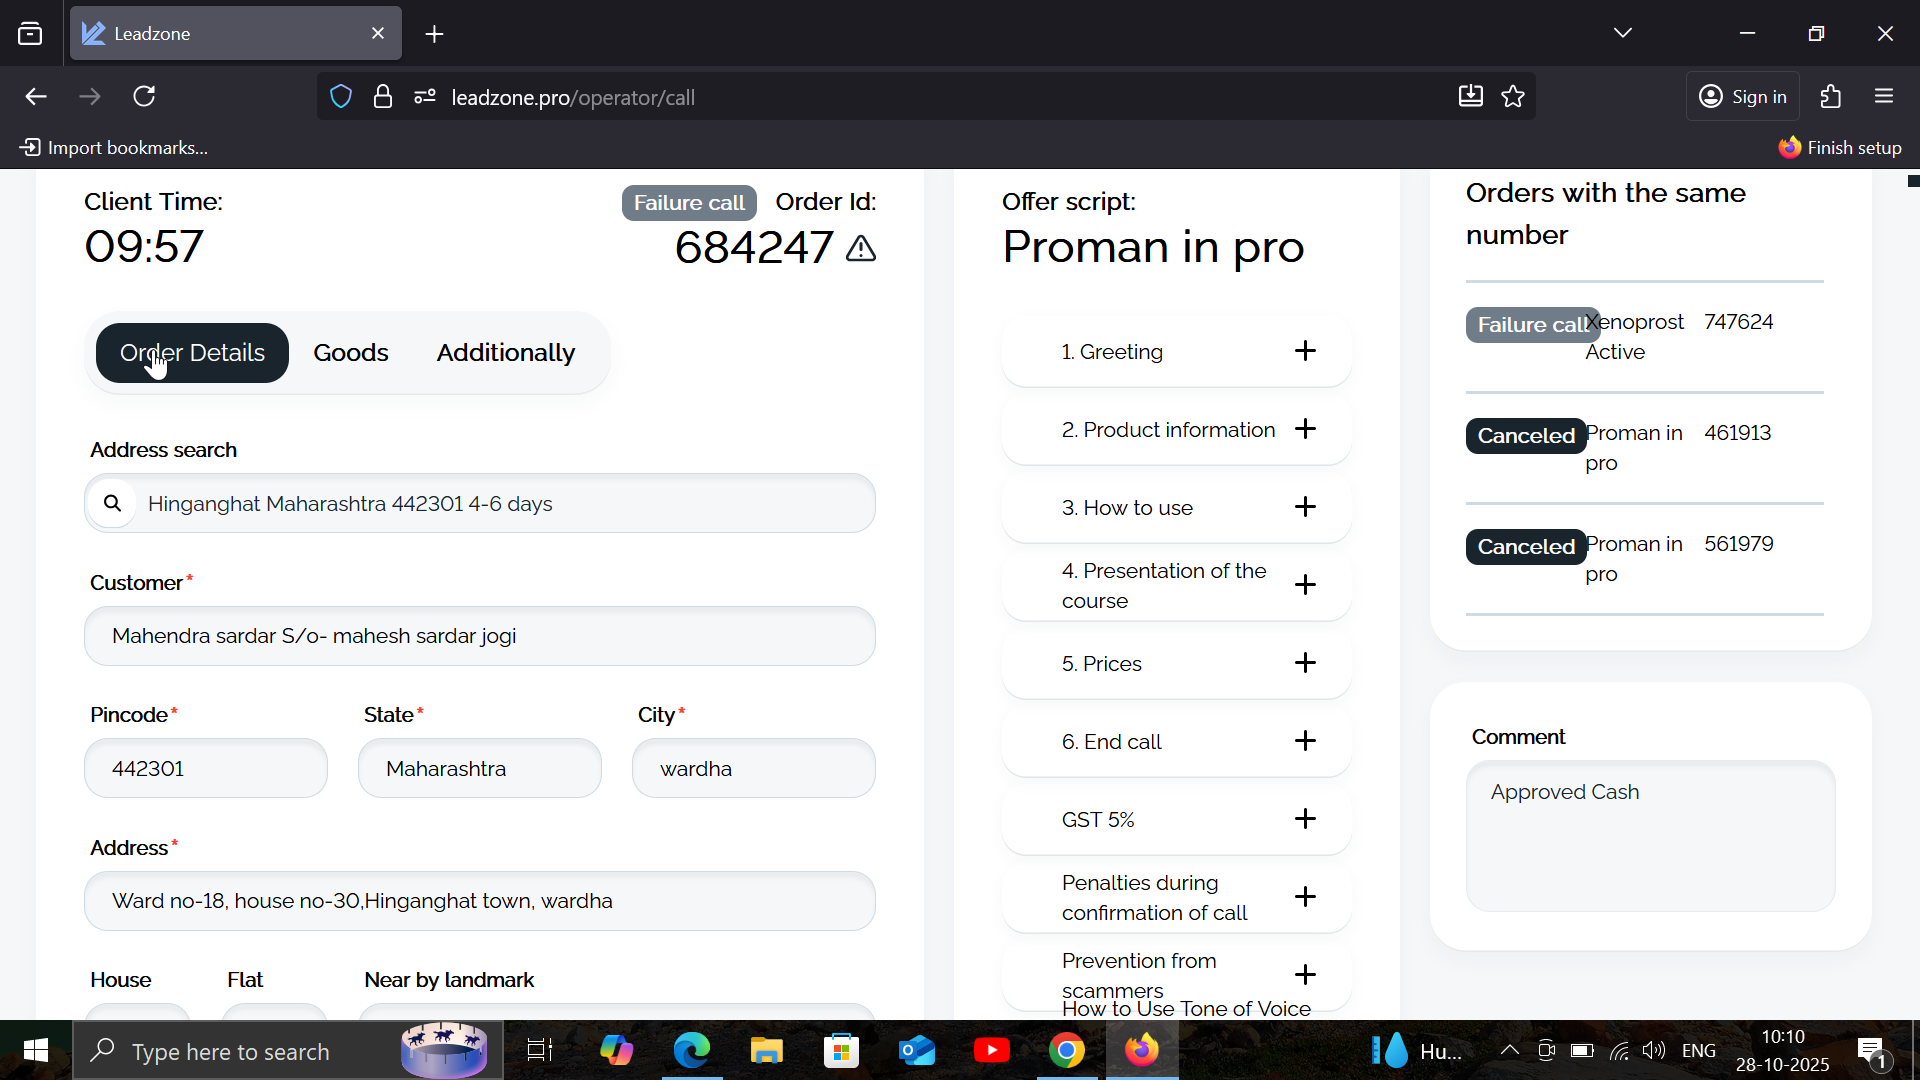Screen dimensions: 1920x1080
Task: Click the Comment text area
Action: coord(1650,836)
